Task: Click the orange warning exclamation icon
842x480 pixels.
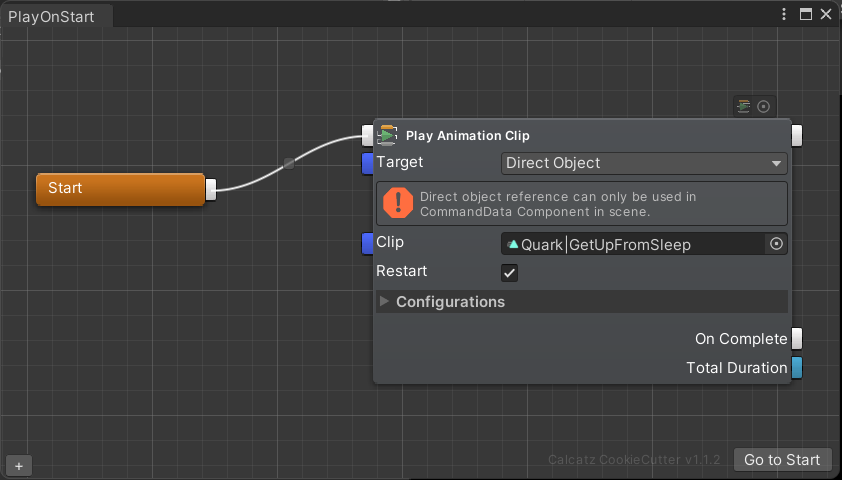Action: pos(398,203)
